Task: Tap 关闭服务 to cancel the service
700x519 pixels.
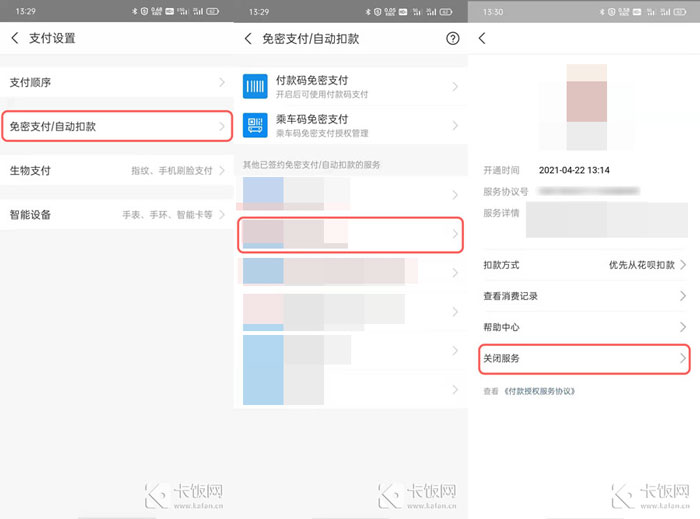Action: [x=584, y=358]
